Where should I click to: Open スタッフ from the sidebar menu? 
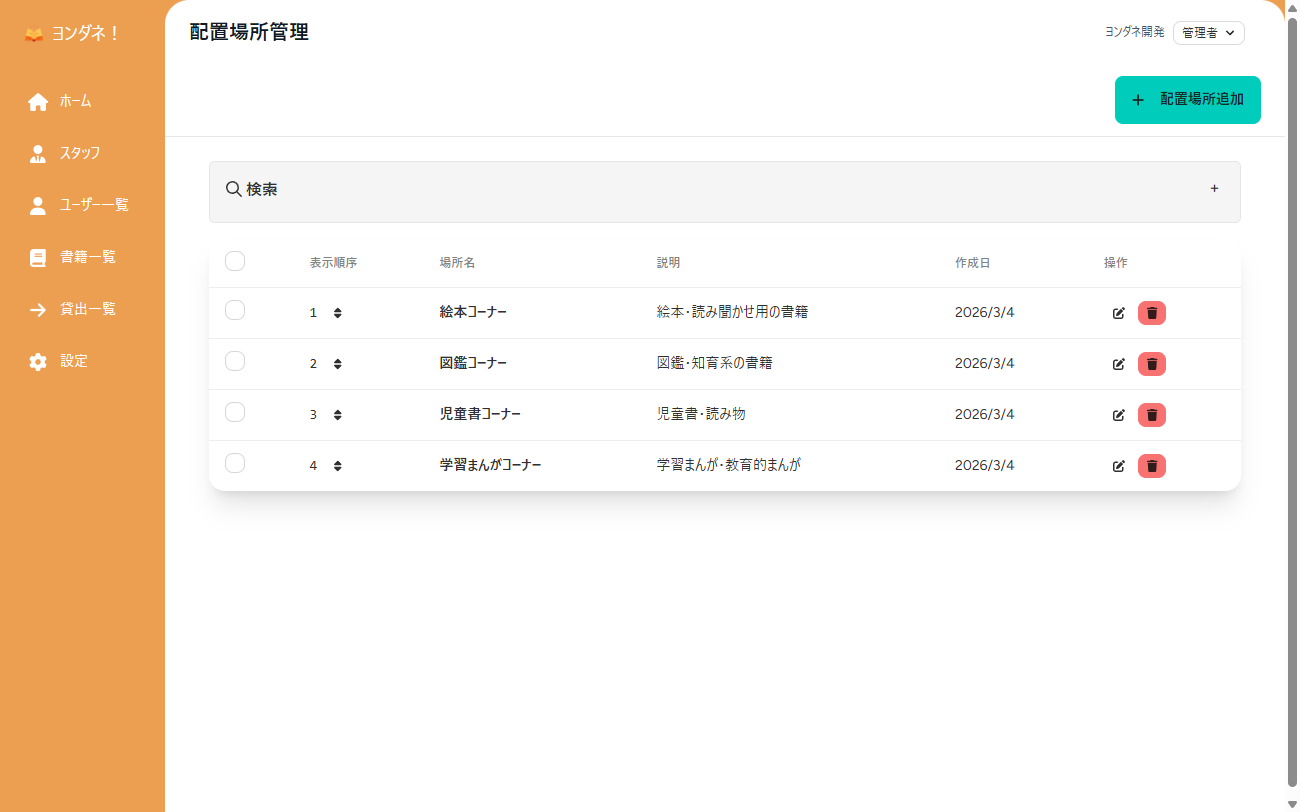(x=80, y=153)
